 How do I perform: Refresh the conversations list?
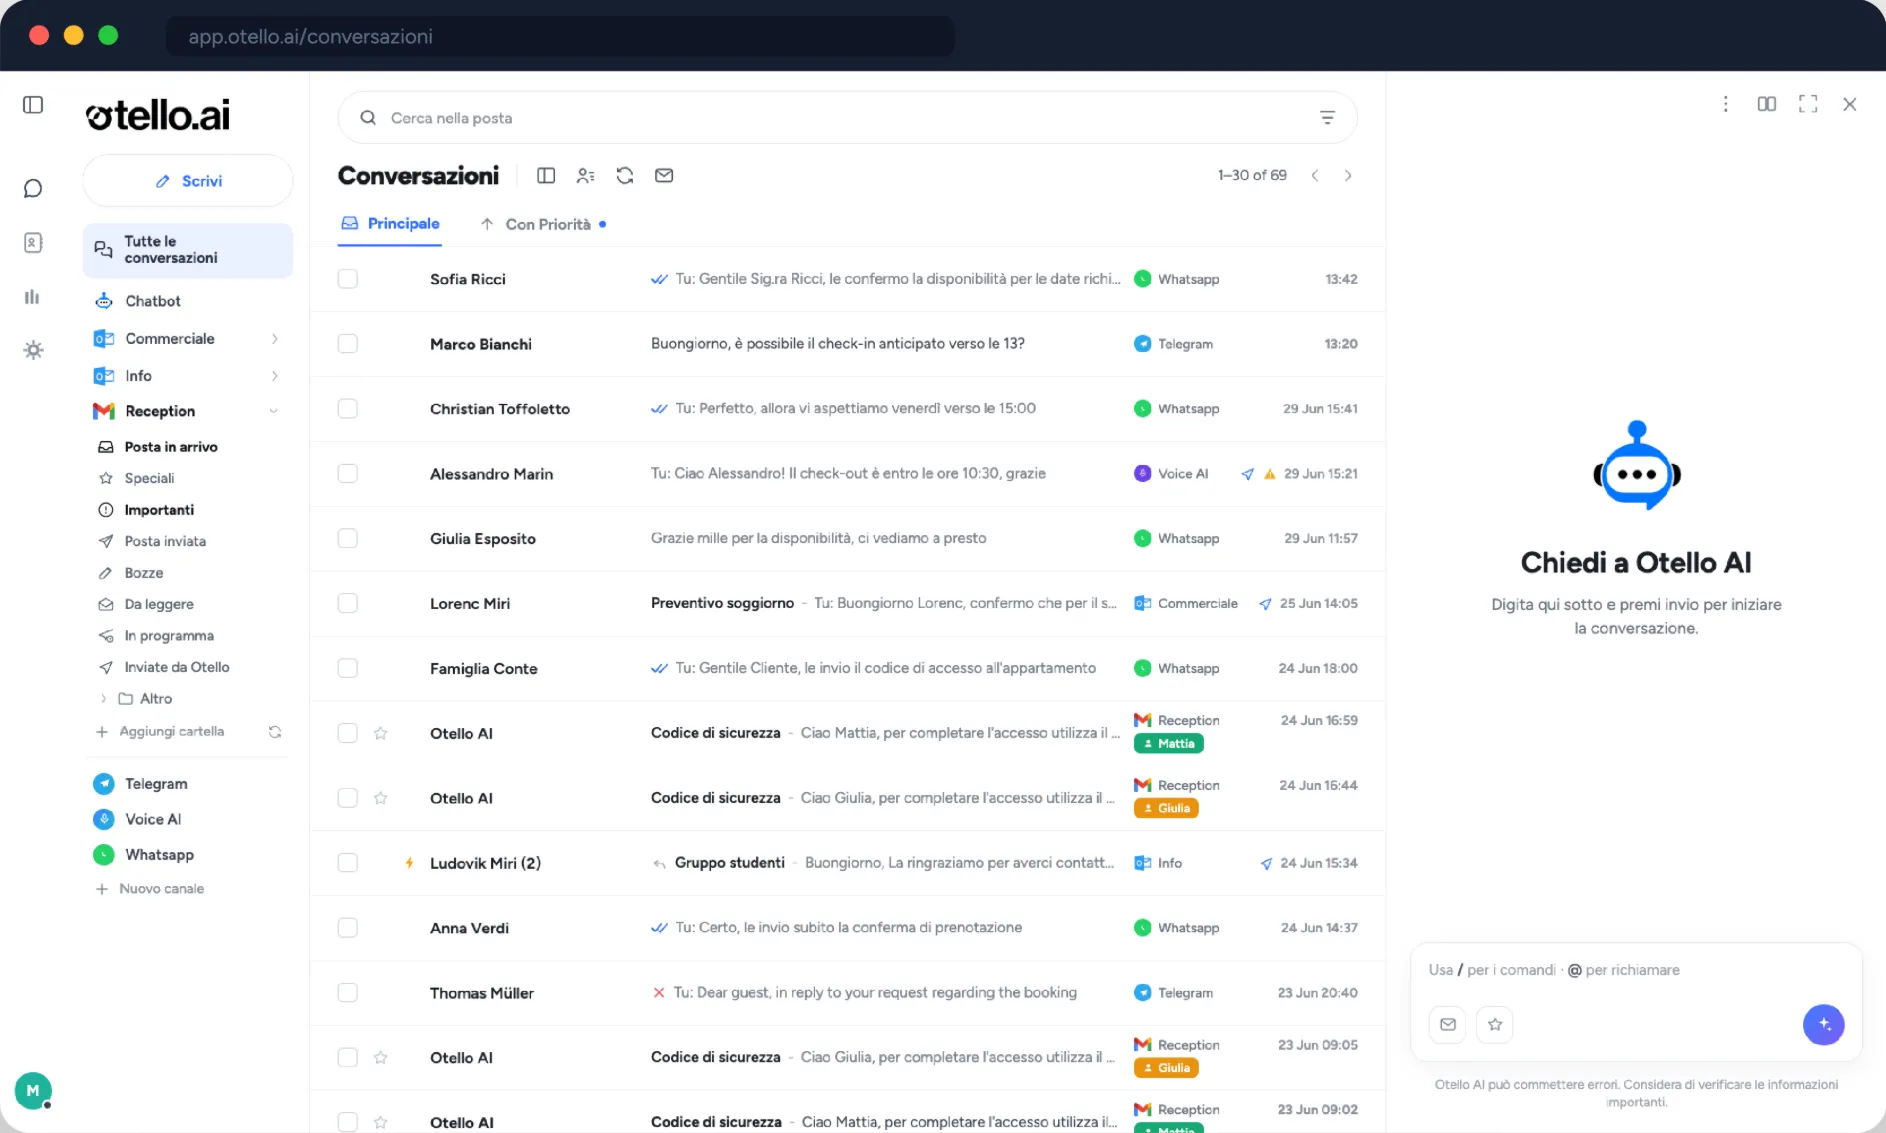click(625, 176)
